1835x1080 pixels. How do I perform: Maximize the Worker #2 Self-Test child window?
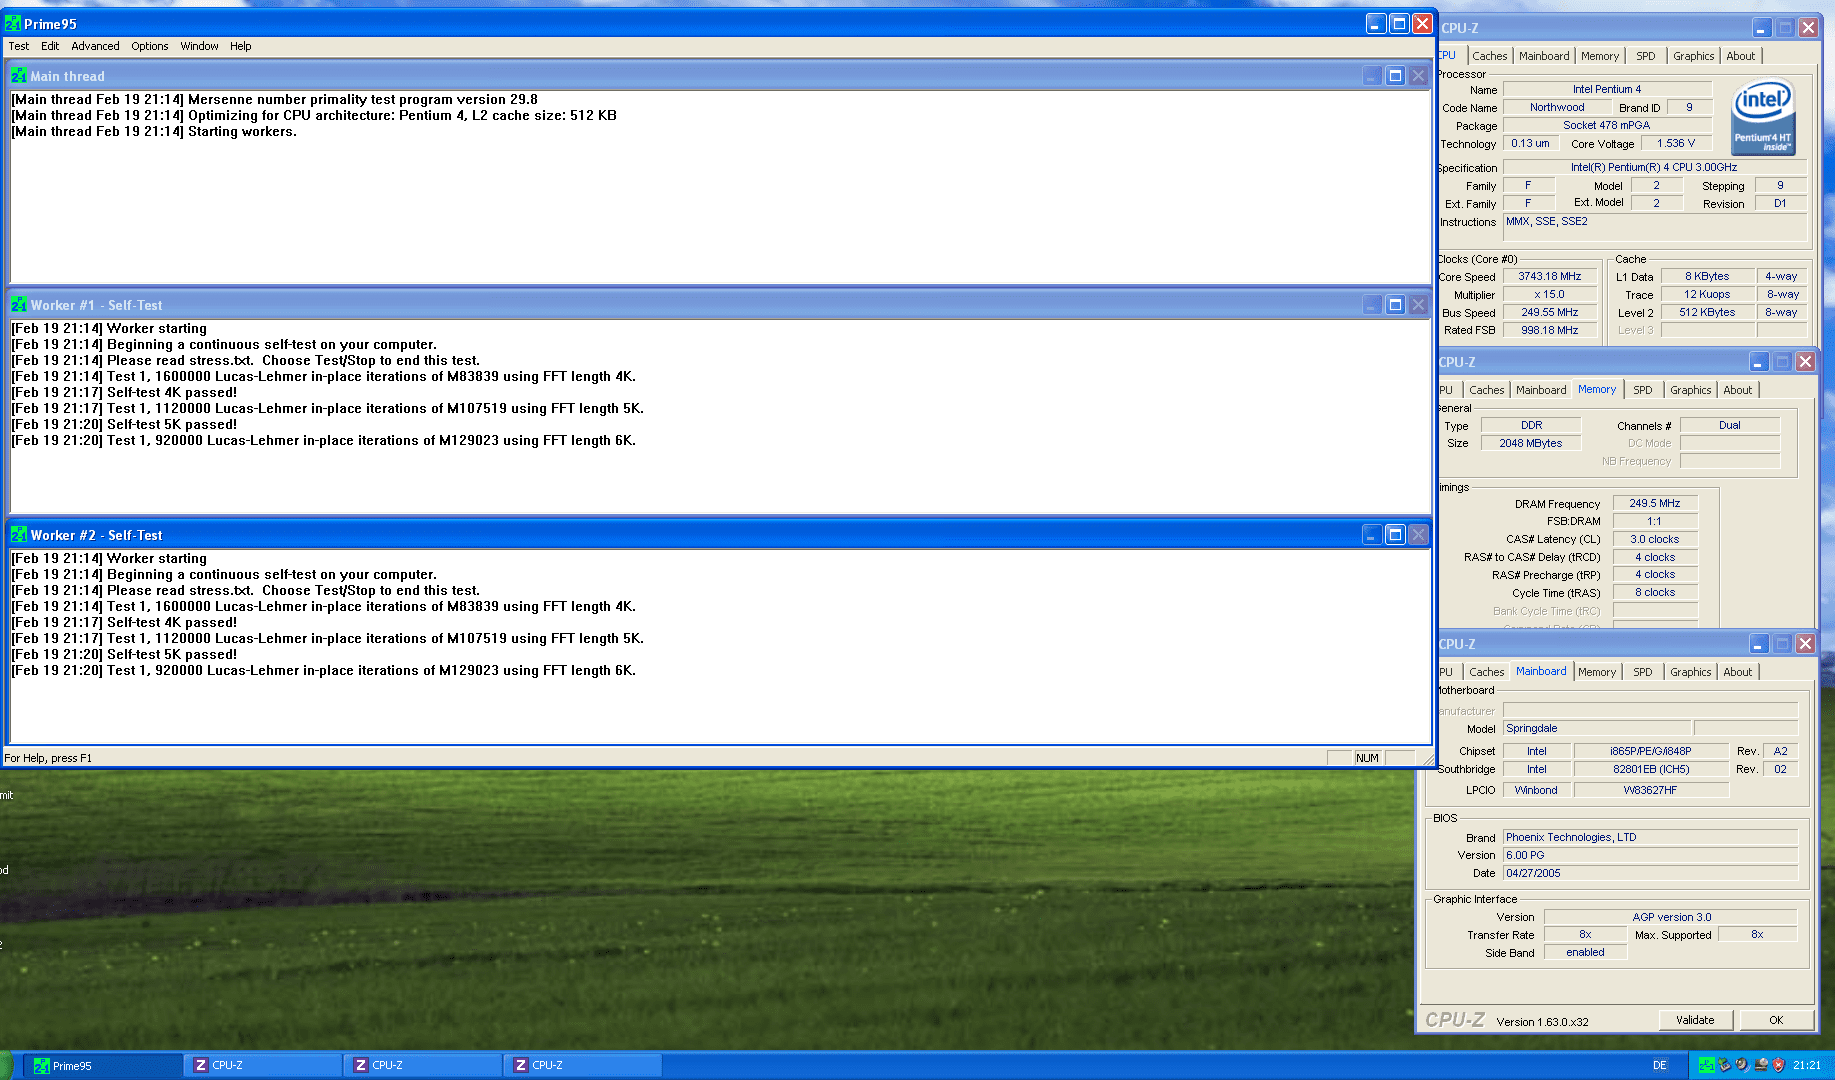[x=1395, y=535]
